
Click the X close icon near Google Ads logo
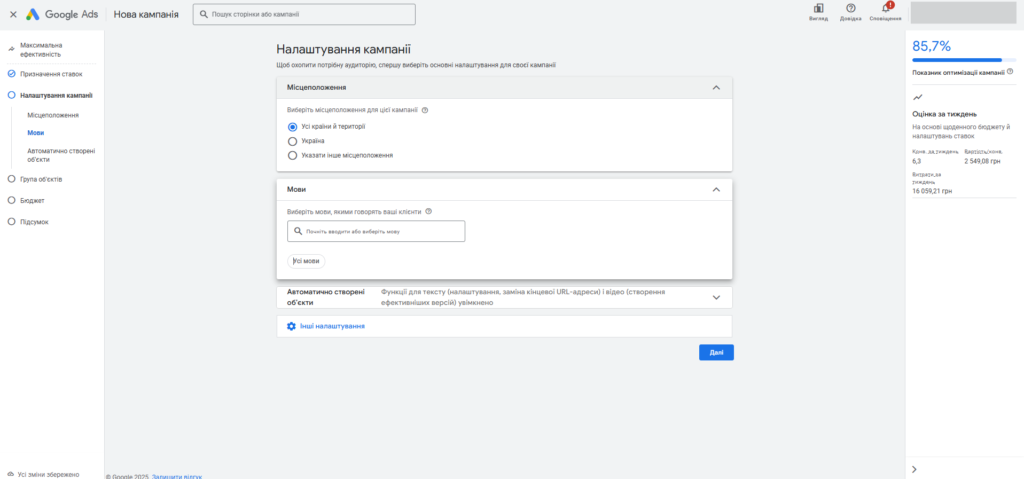coord(12,15)
